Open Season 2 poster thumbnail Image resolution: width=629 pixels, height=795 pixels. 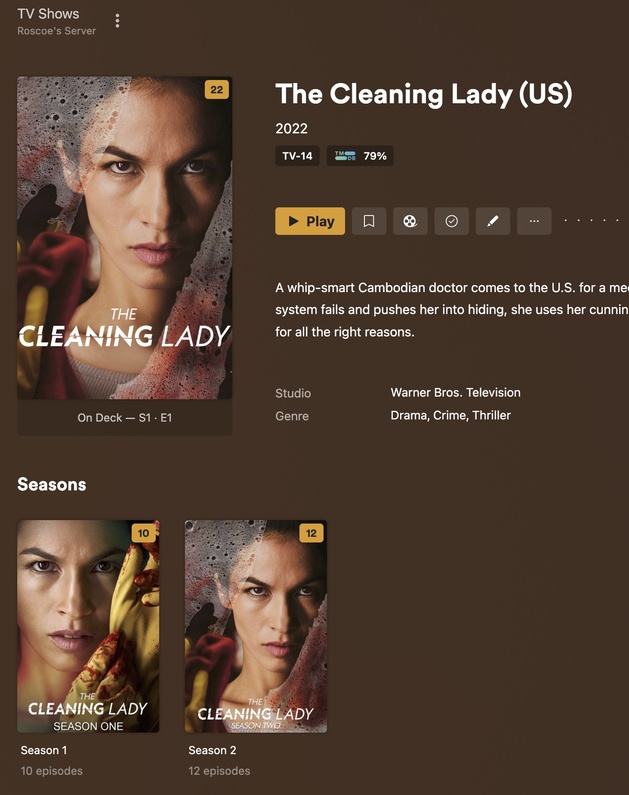(256, 626)
